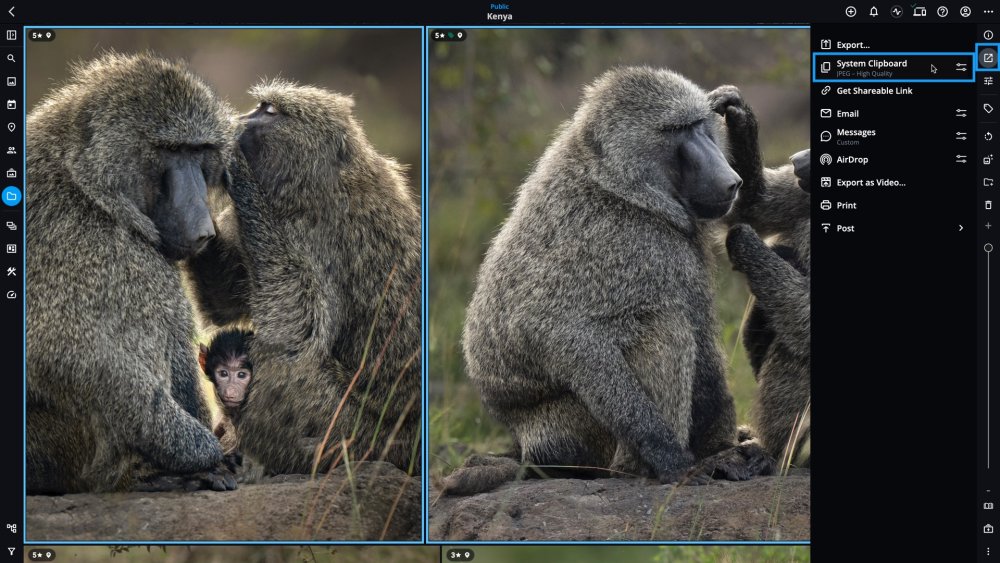
Task: Click the compare view icon below the slider
Action: (x=989, y=506)
